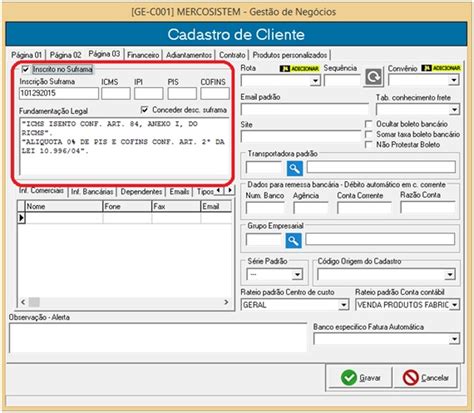Open the Produtos personalizados tab
Viewport: 474px width, 413px height.
click(x=290, y=55)
